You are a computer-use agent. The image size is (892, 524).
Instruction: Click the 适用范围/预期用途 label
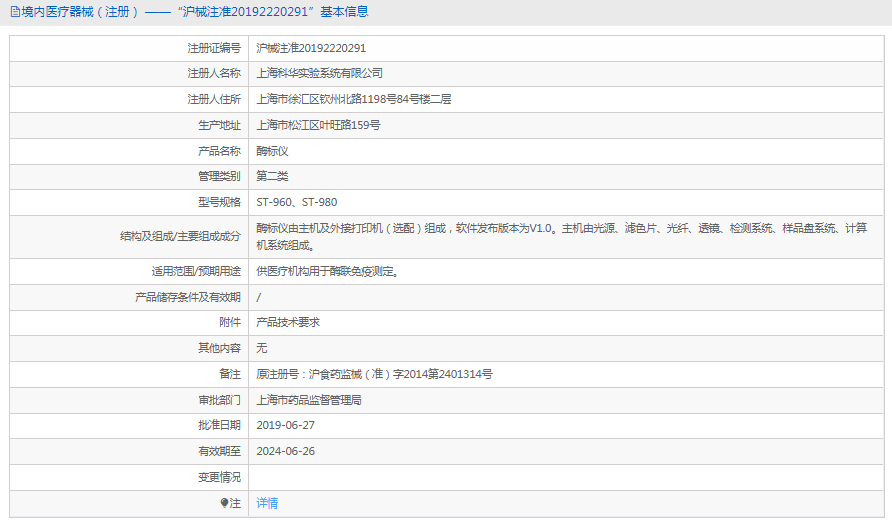tap(196, 272)
